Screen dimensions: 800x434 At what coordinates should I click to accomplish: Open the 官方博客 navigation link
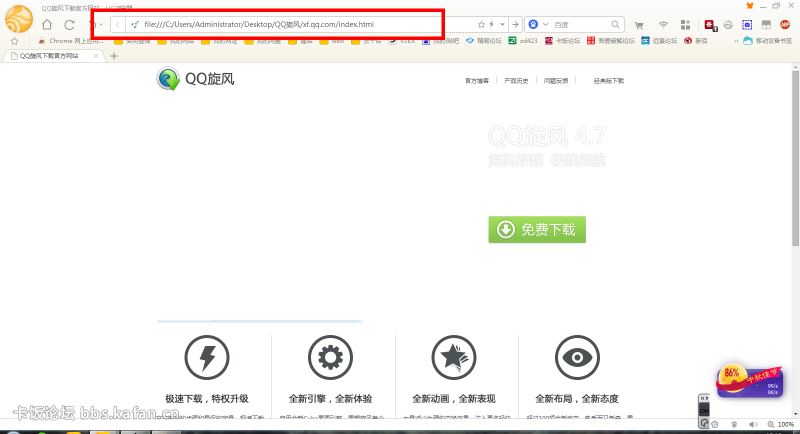[477, 81]
